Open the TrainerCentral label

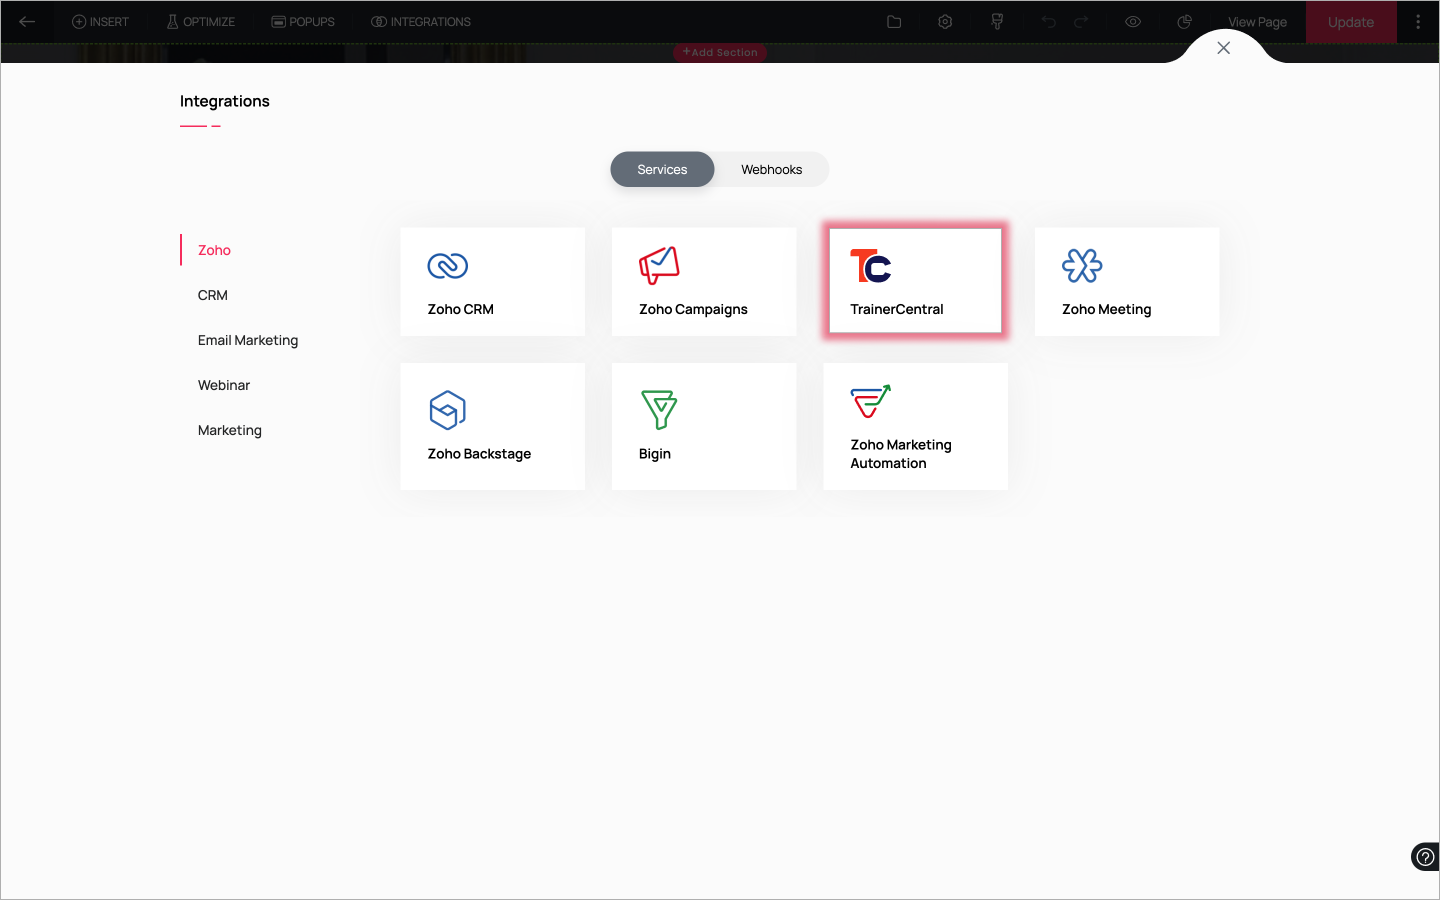(x=897, y=309)
